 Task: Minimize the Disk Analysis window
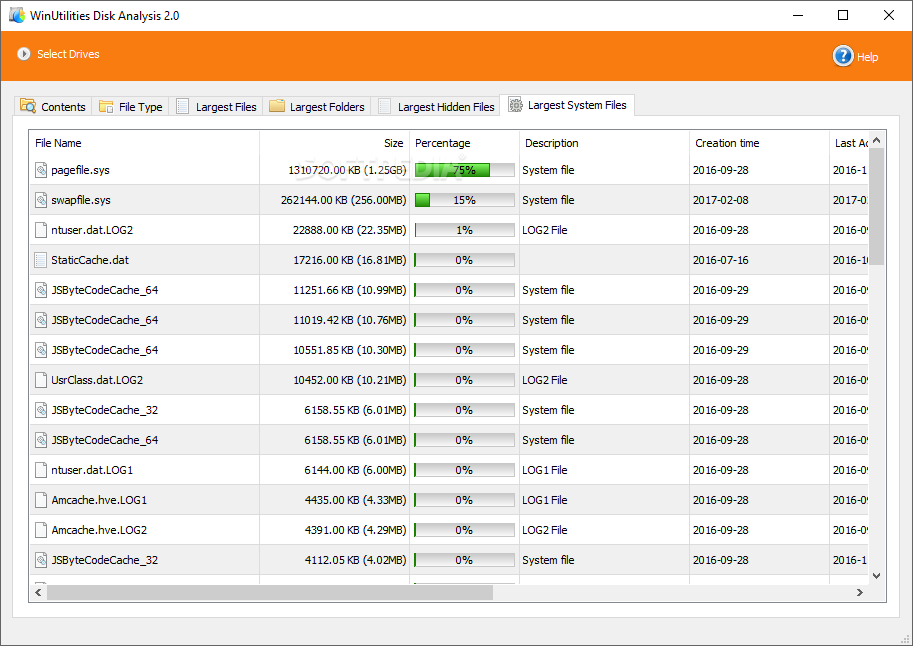click(x=798, y=15)
